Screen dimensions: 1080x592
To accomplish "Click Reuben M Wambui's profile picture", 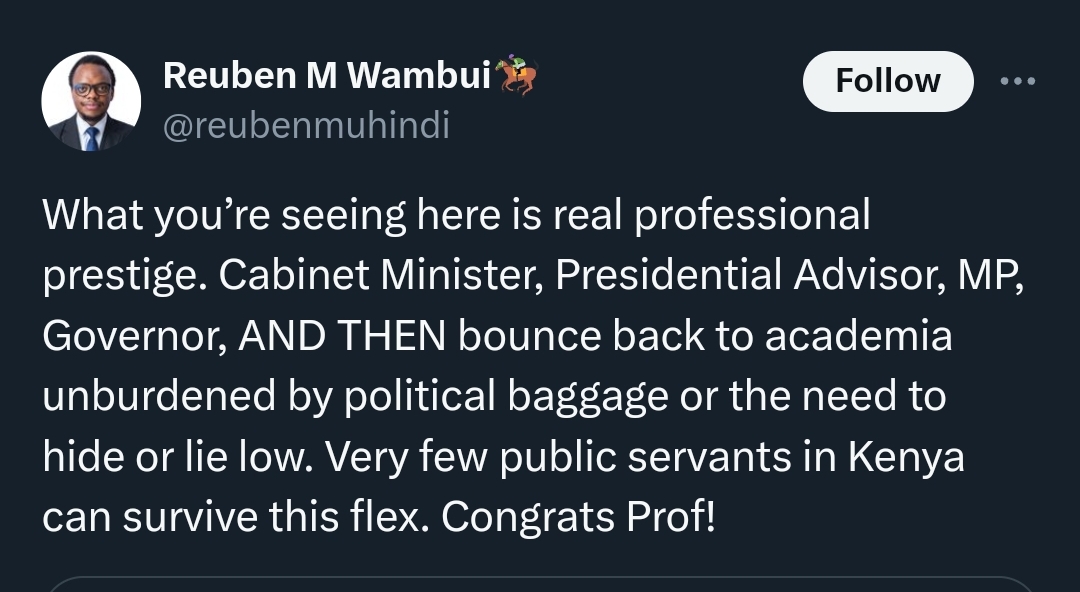I will (91, 101).
